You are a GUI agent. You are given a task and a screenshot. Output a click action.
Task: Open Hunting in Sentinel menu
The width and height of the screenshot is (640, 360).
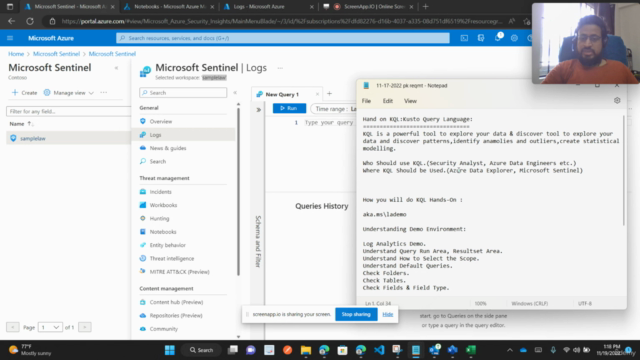coord(159,219)
